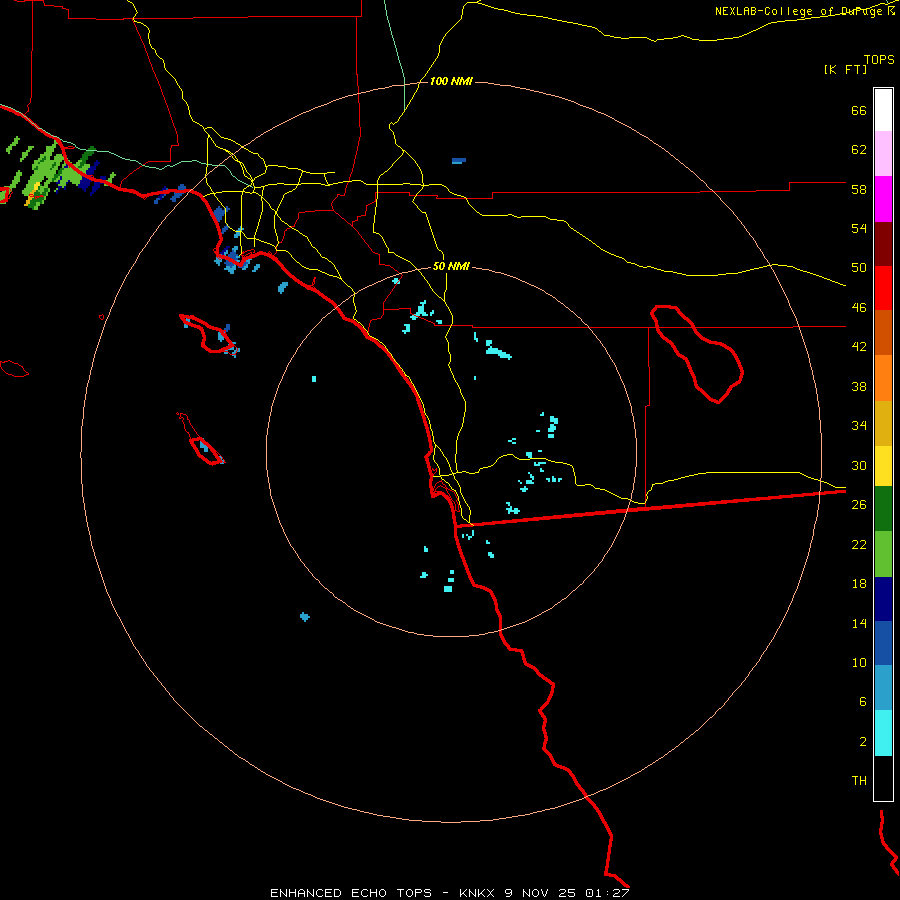Click the "54" legend value
Viewport: 900px width, 900px height.
(859, 228)
